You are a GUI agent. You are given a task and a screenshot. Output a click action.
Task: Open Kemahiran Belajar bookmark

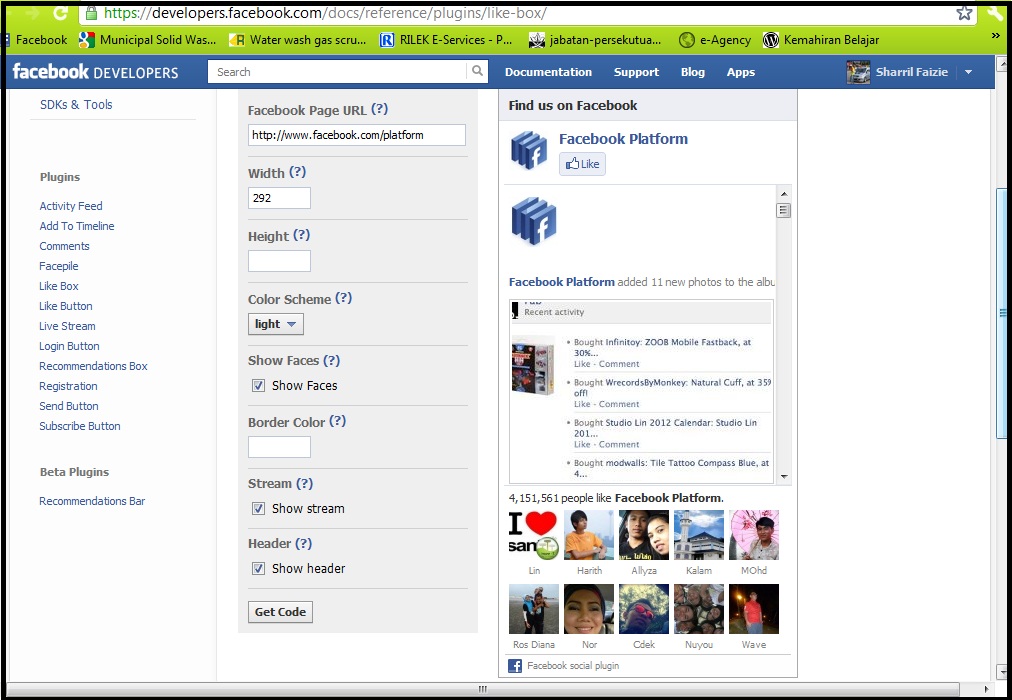click(821, 40)
